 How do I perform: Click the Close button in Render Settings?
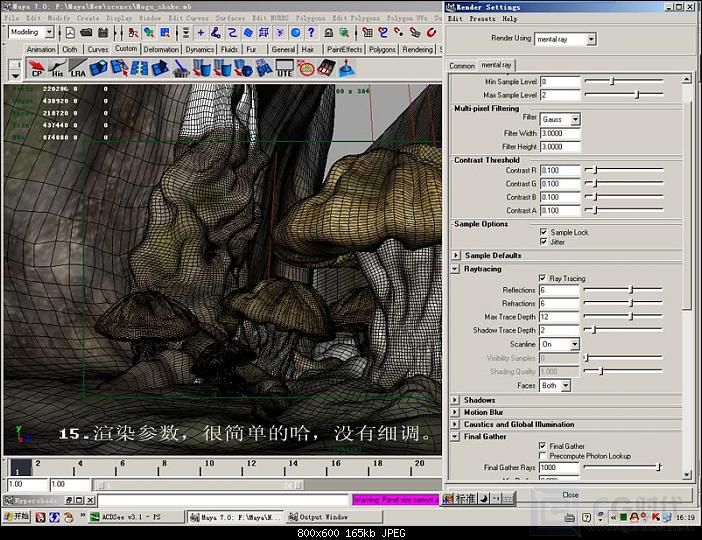point(570,495)
